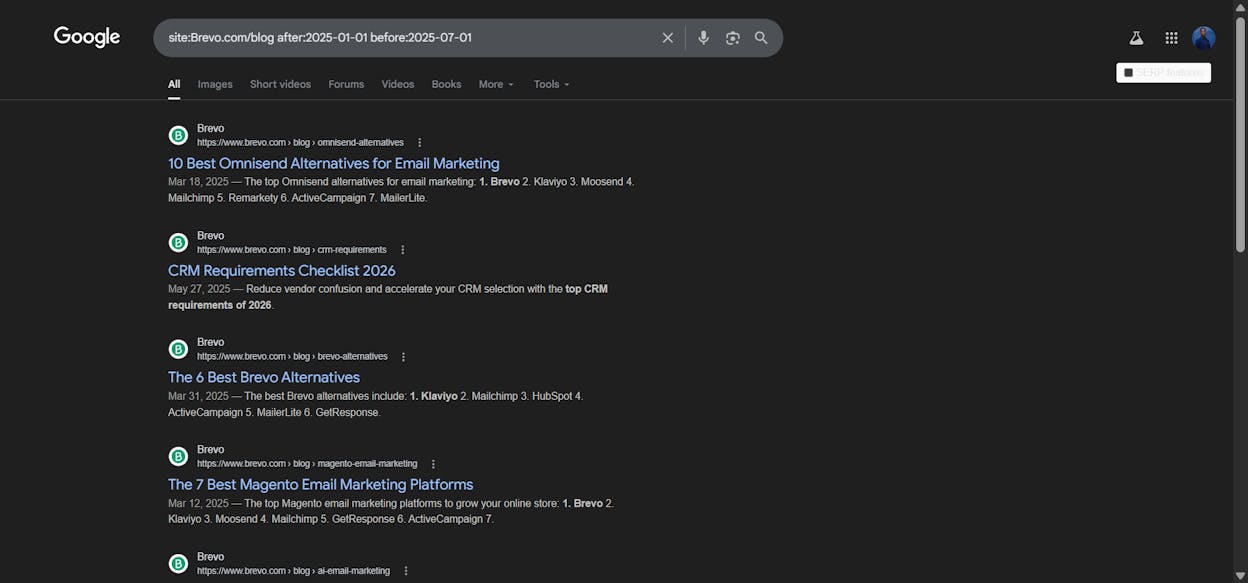The height and width of the screenshot is (583, 1248).
Task: Click 'Brevo' site name above Omnisend result
Action: pos(210,128)
